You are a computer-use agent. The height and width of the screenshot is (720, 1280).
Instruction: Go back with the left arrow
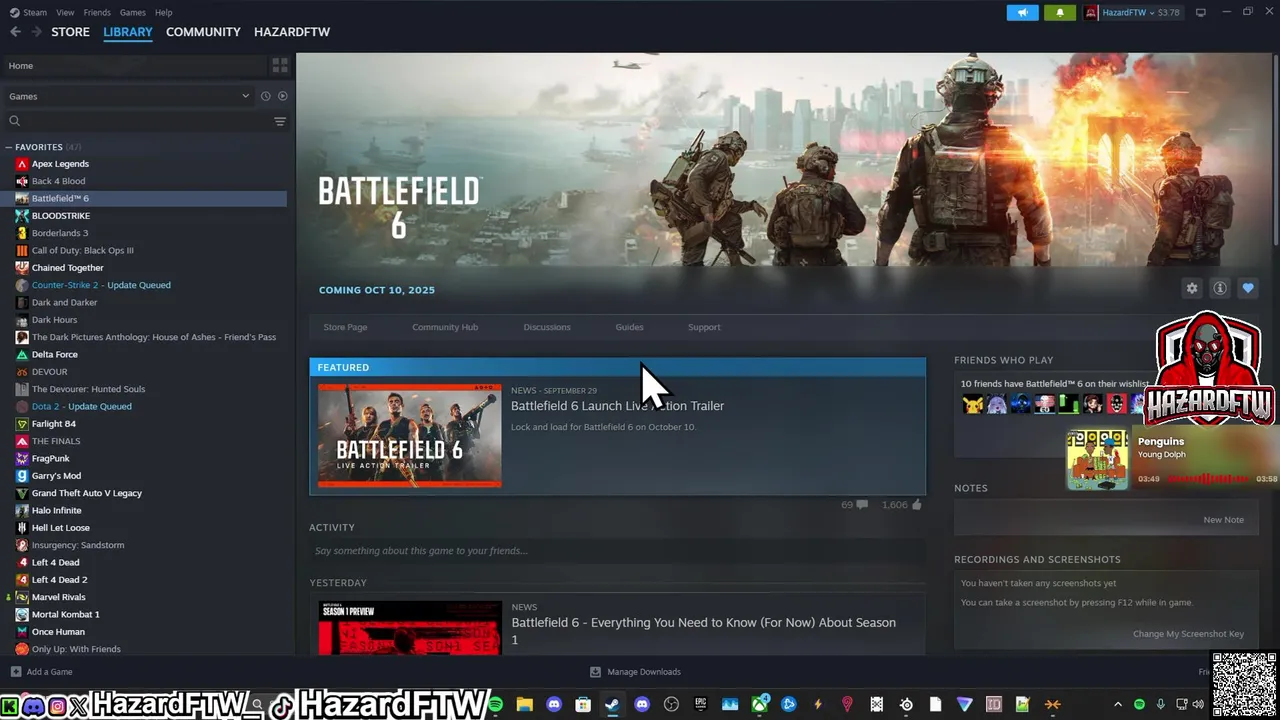tap(15, 32)
